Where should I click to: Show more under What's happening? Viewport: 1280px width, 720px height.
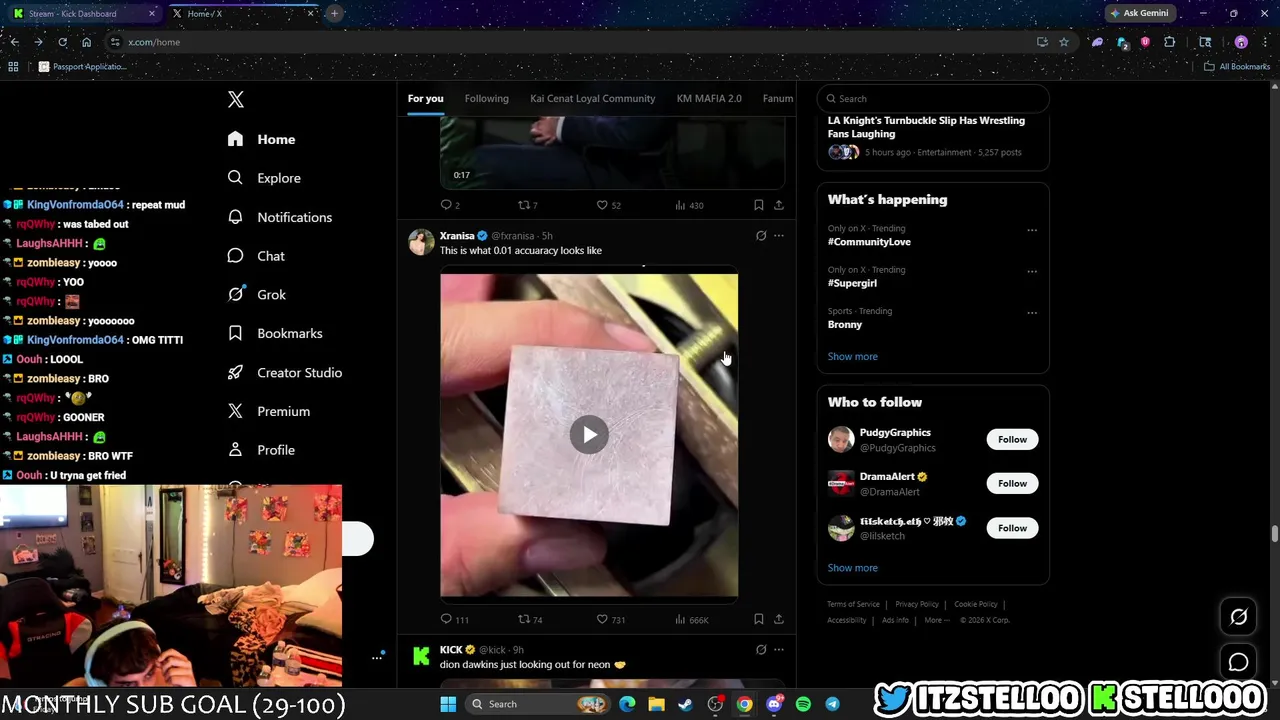[853, 356]
